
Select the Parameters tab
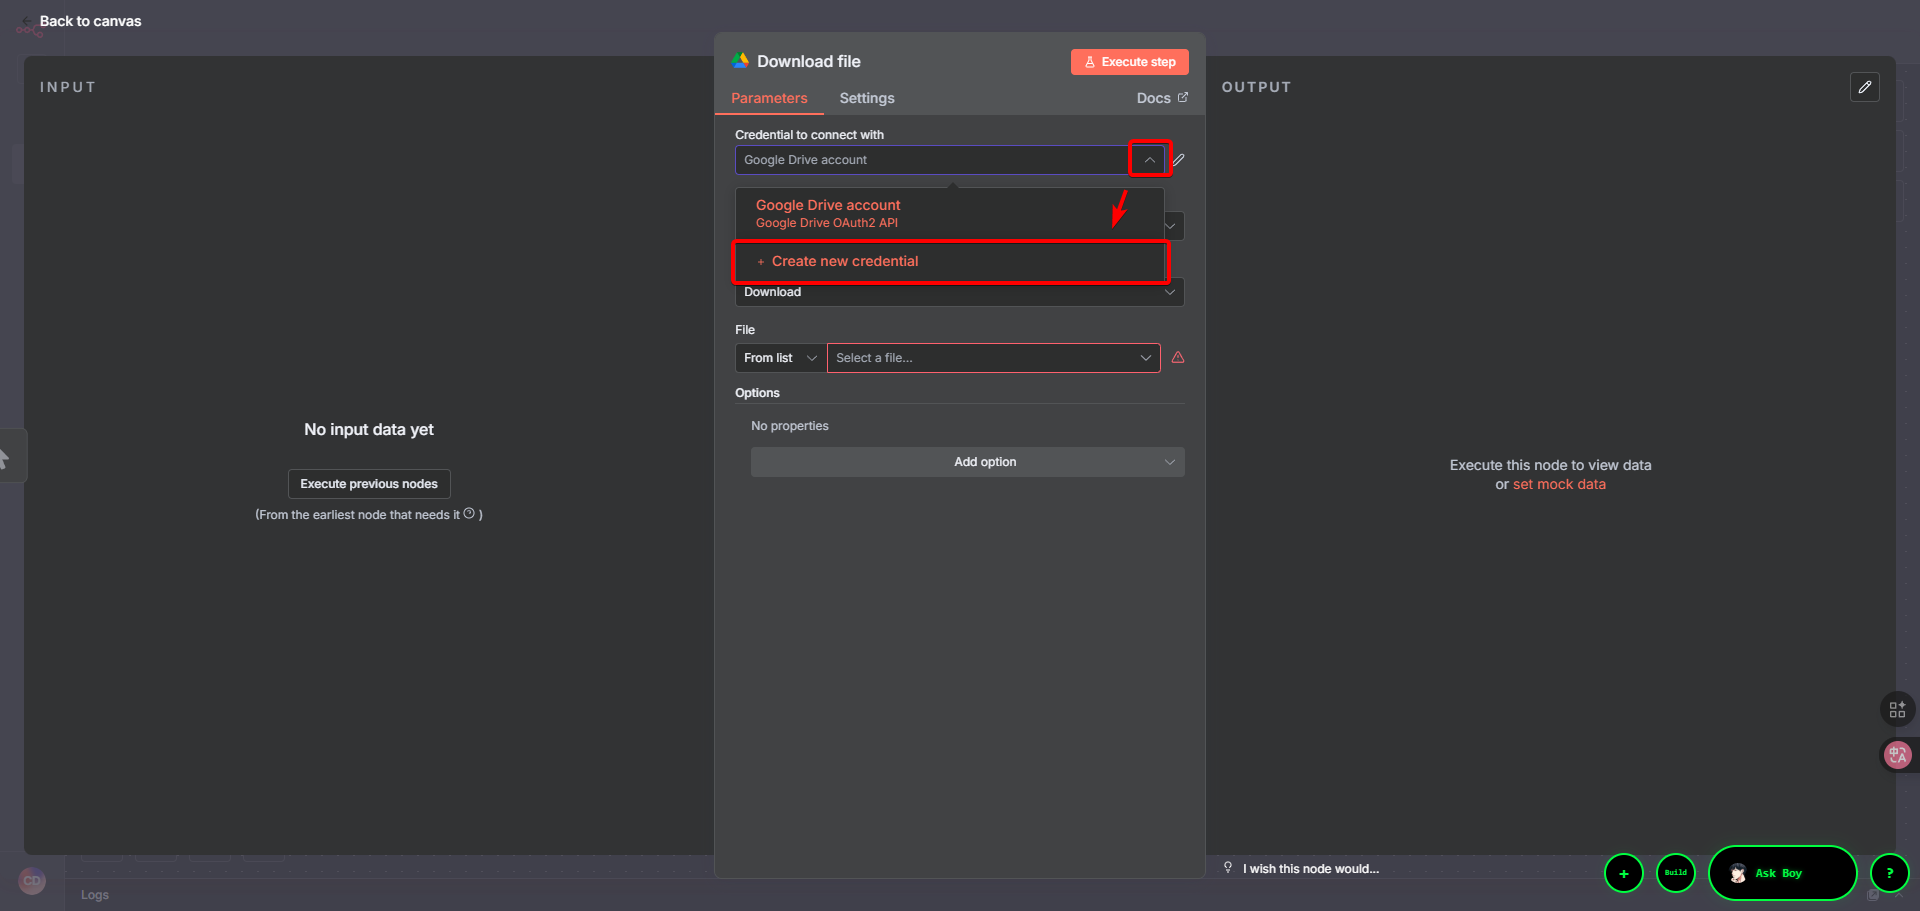point(769,98)
